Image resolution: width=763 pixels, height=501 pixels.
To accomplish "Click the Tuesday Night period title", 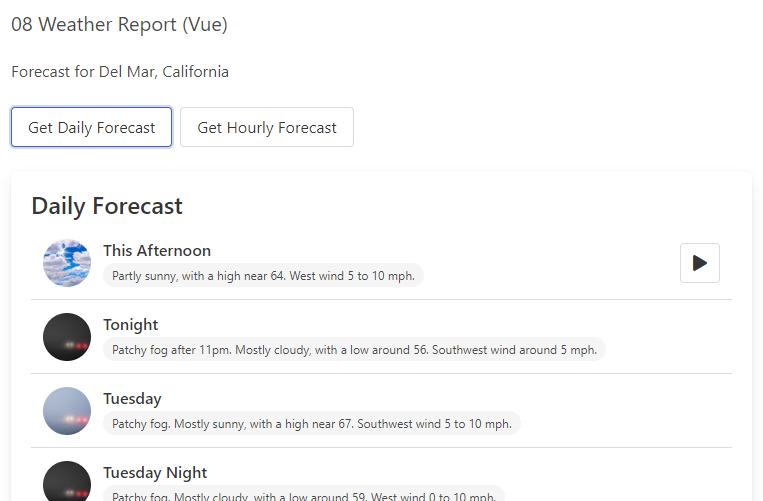I will [155, 473].
